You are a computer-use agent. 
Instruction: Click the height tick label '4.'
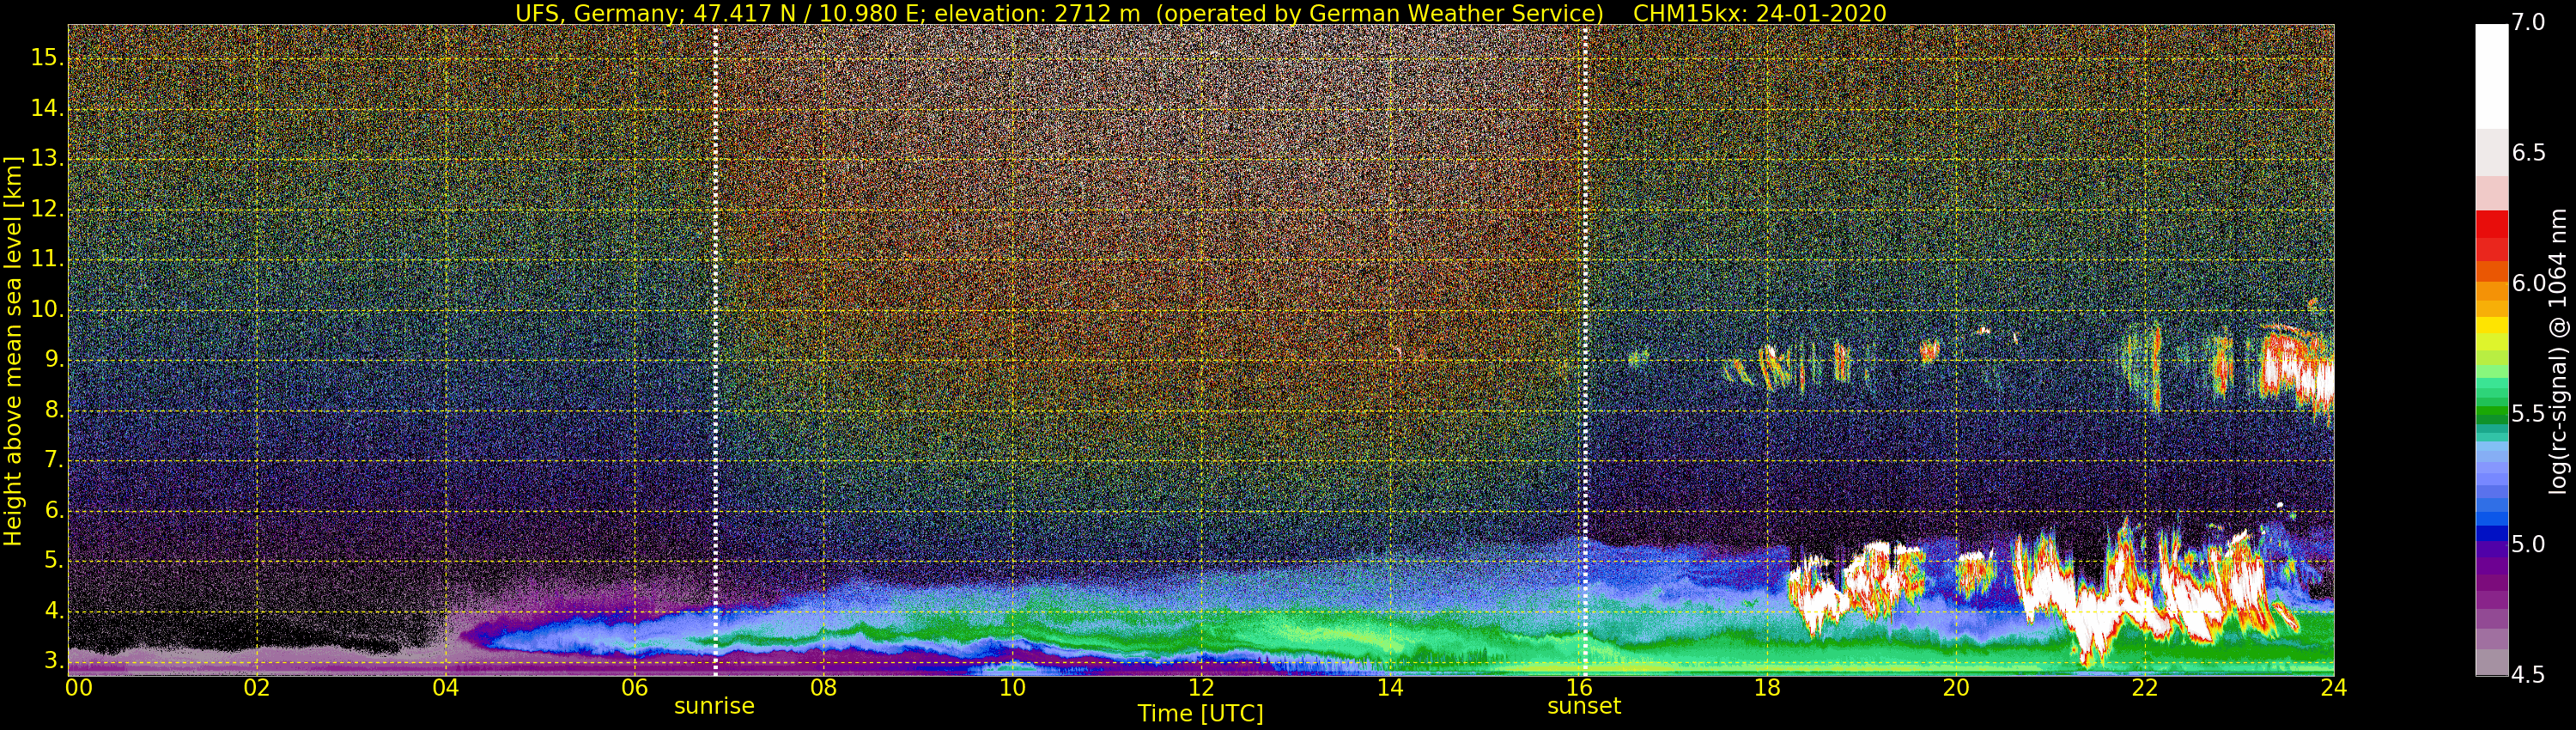tap(54, 611)
